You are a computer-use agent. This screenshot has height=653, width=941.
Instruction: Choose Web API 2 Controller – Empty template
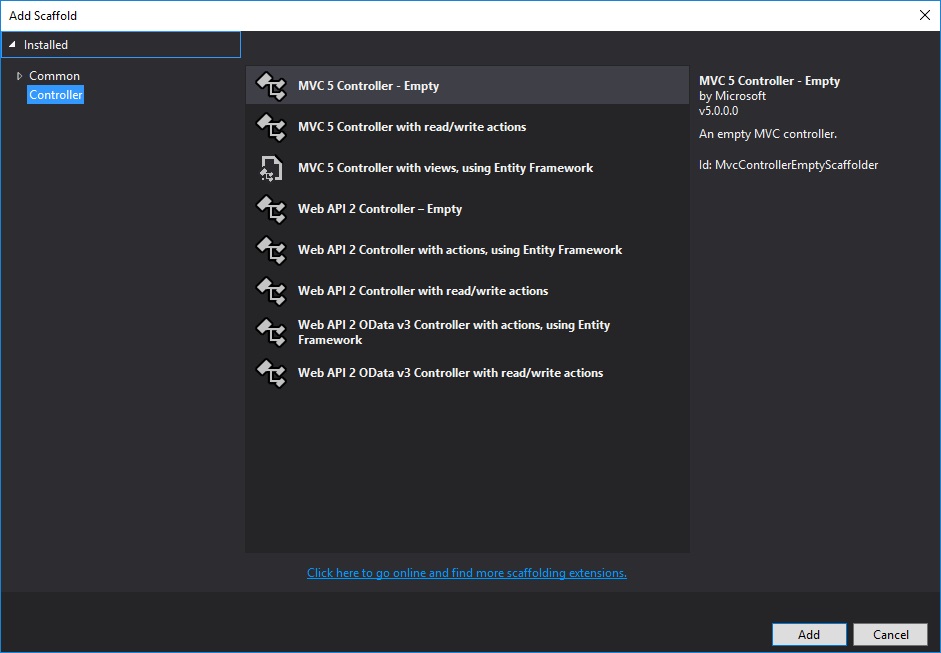tap(379, 209)
